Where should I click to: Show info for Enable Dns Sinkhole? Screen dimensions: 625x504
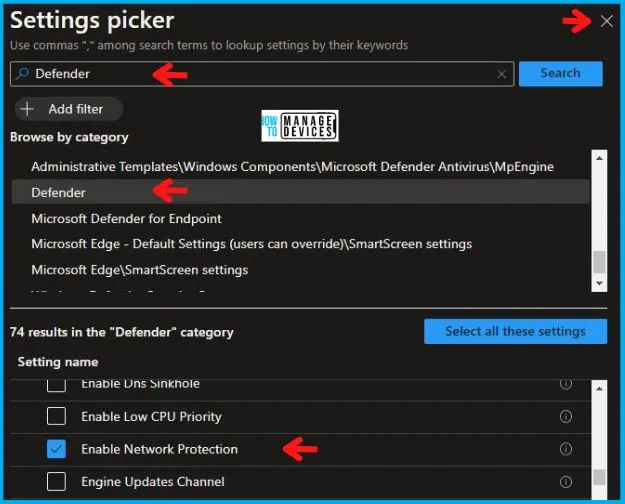(566, 384)
